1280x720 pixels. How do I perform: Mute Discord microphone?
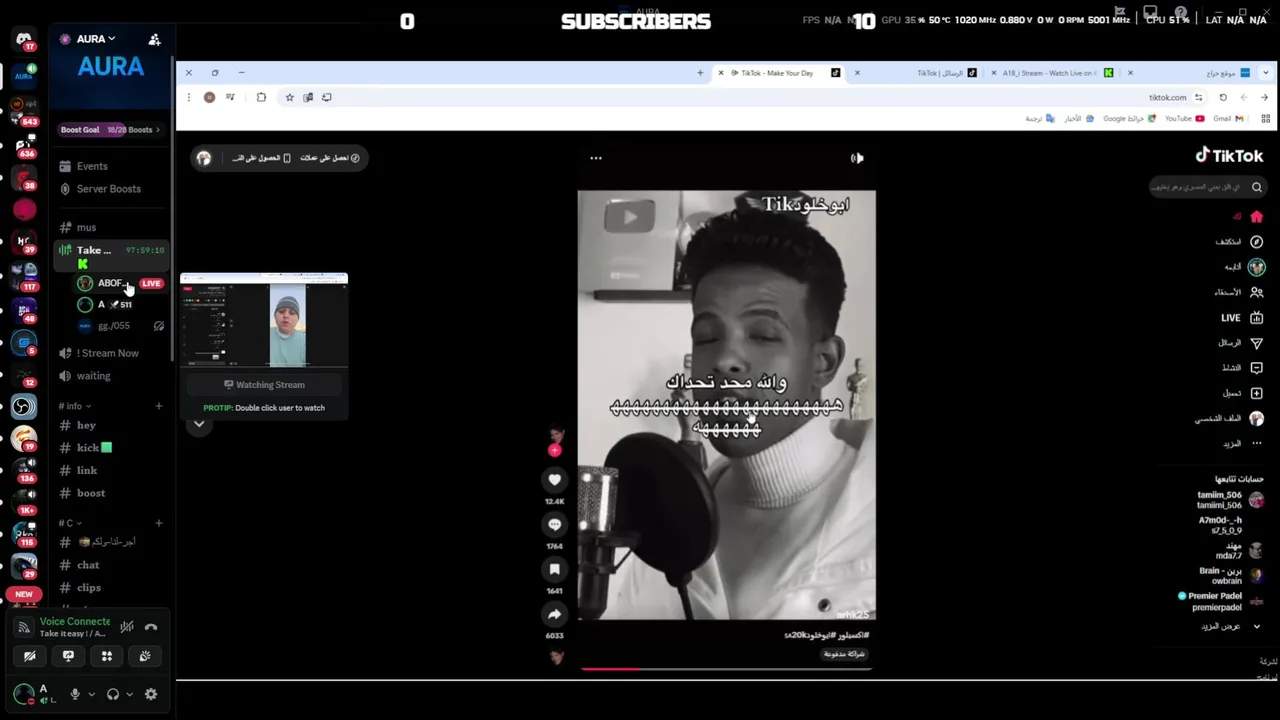74,694
